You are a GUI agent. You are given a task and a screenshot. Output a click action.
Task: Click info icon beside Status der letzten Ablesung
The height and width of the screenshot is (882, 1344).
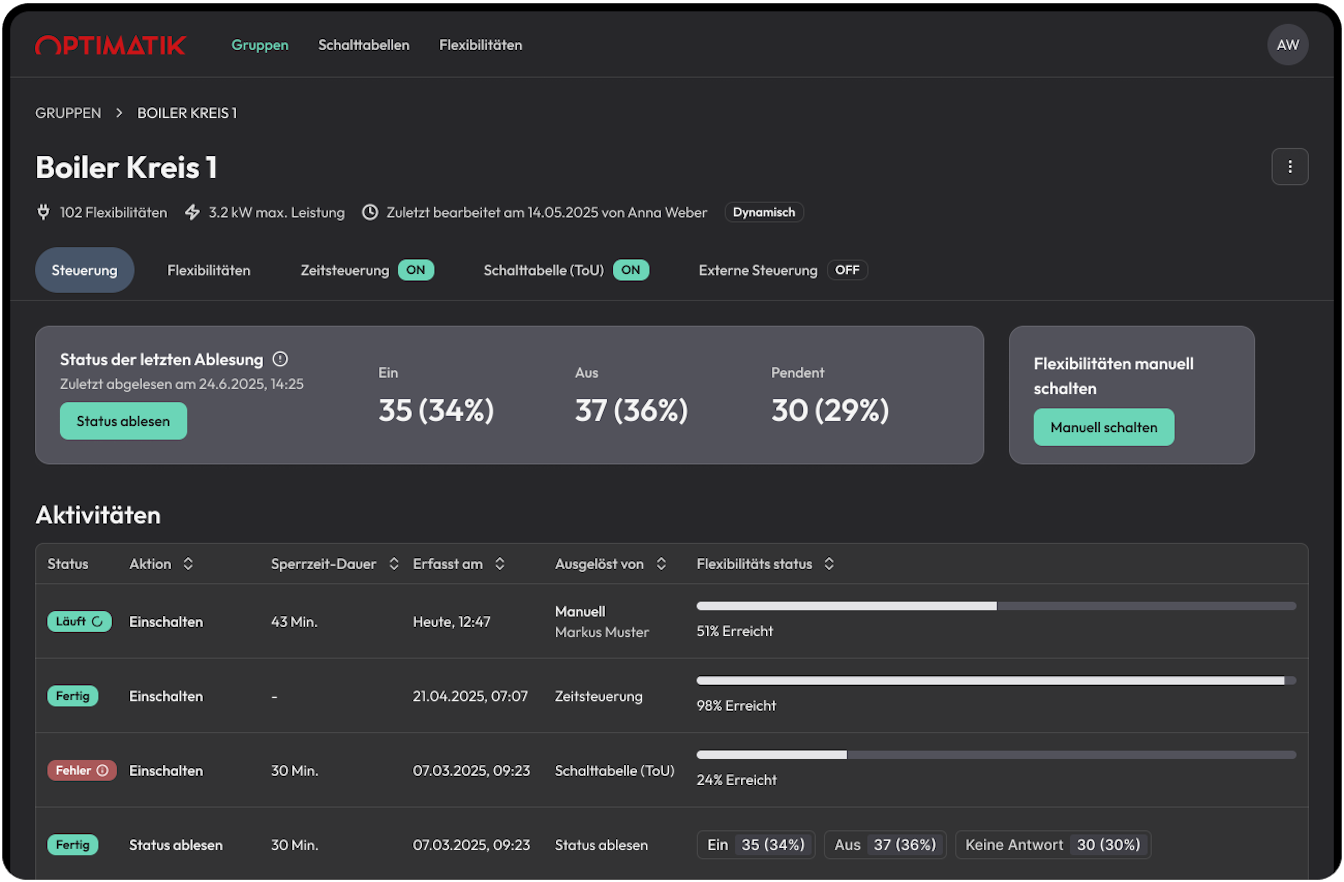[280, 359]
